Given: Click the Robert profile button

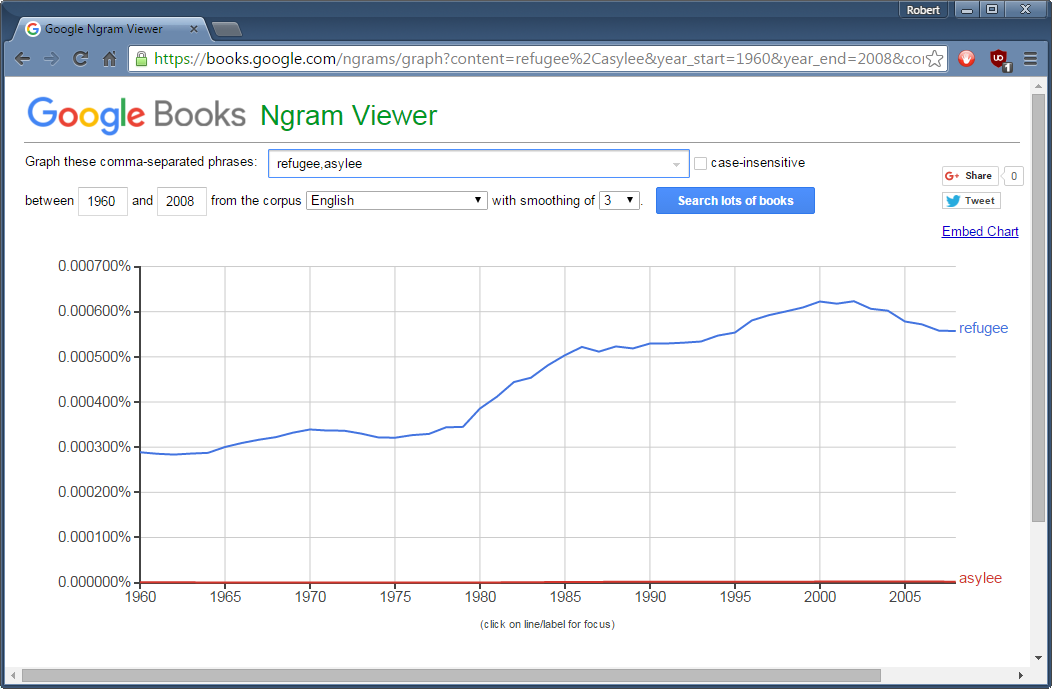Looking at the screenshot, I should 923,10.
